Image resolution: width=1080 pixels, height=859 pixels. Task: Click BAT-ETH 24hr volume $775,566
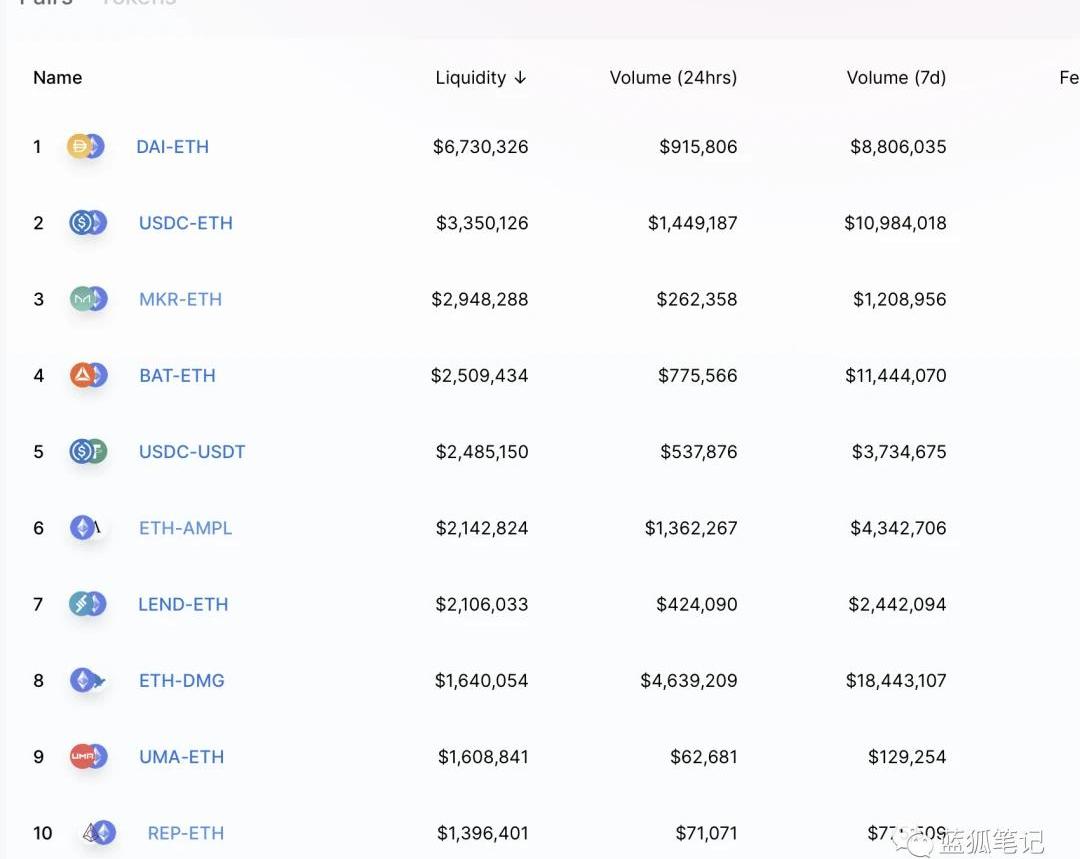pos(698,376)
